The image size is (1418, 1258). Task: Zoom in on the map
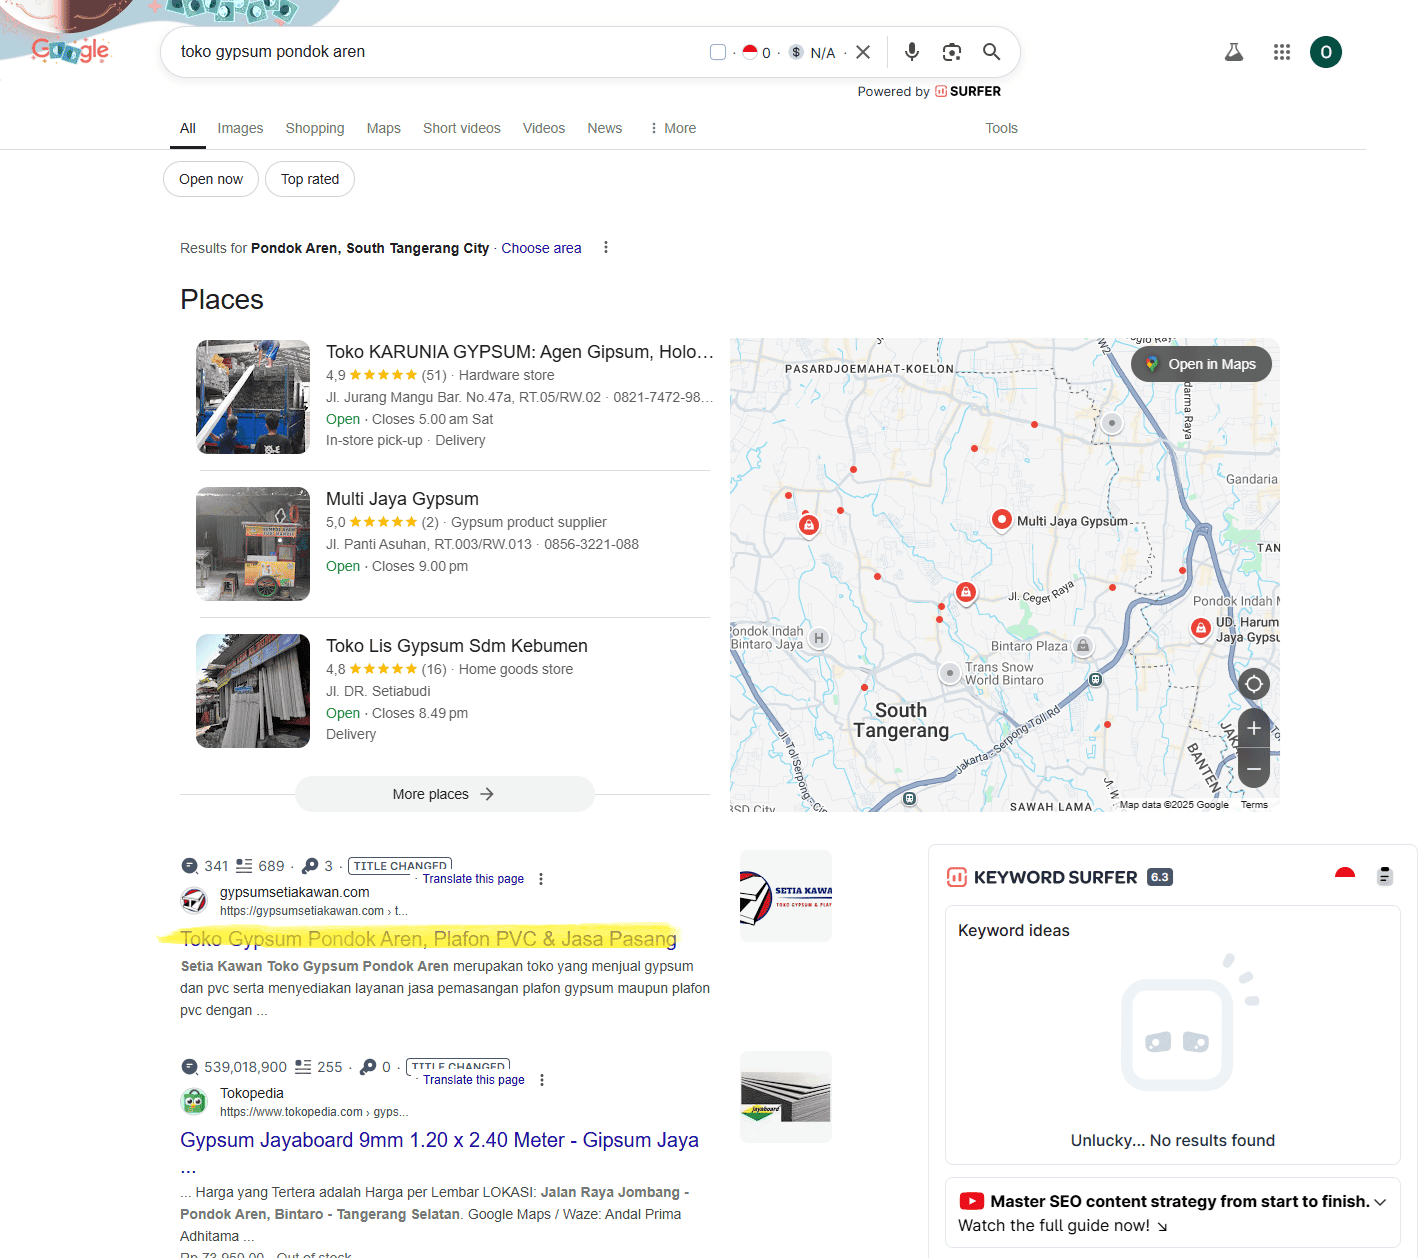(1253, 729)
